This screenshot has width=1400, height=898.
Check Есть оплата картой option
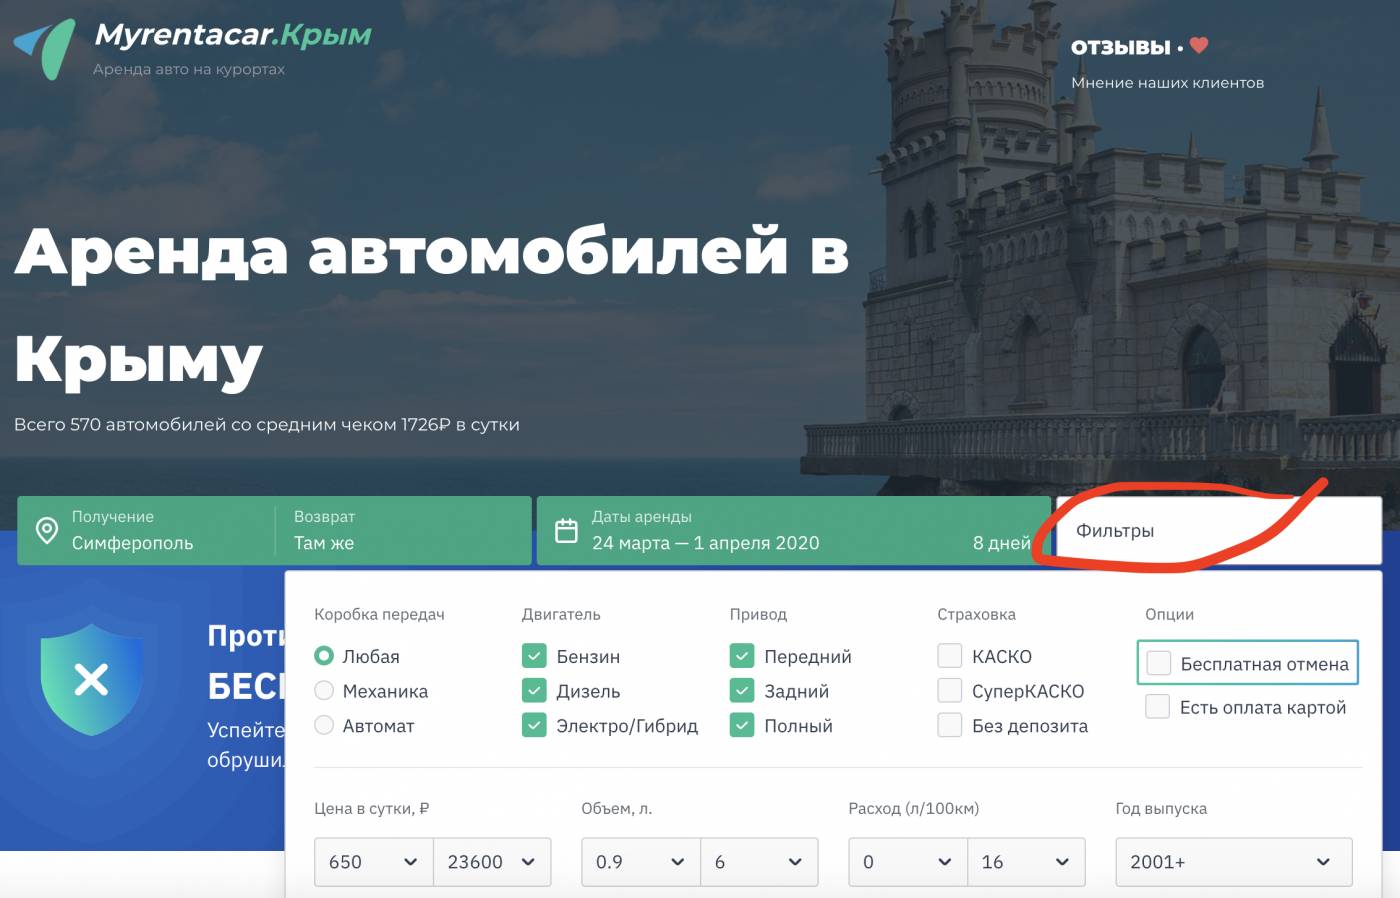coord(1158,706)
